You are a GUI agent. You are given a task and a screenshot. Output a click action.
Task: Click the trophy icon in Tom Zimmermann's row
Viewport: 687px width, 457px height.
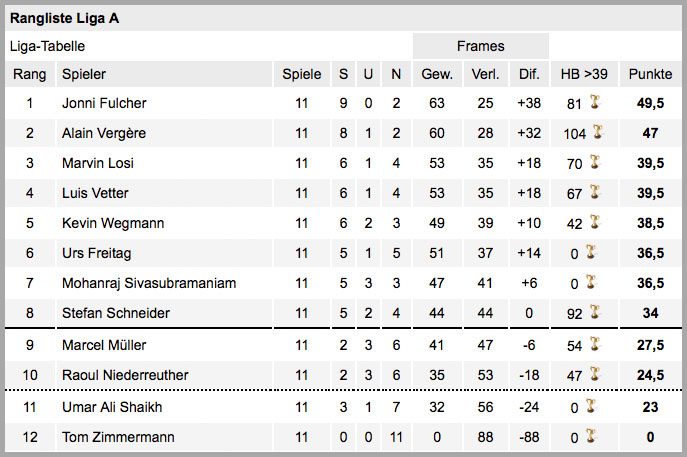pos(591,436)
